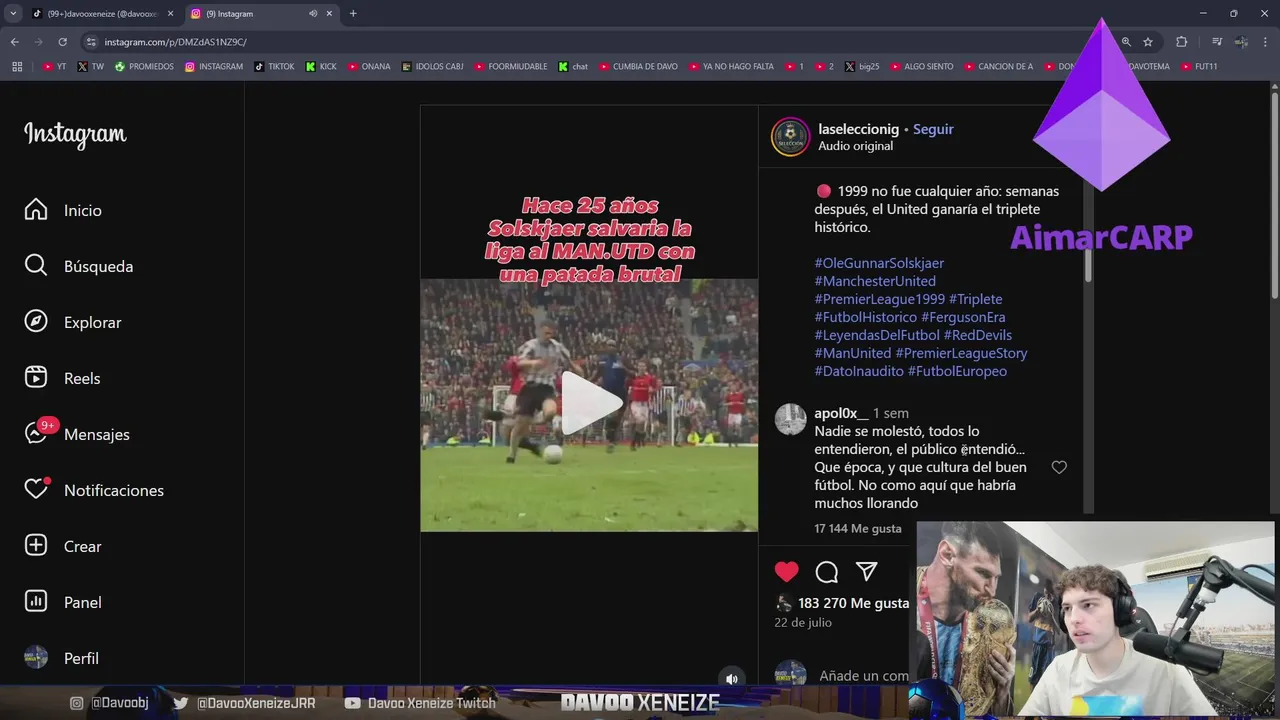This screenshot has width=1280, height=720.
Task: Open hashtag #FutbolEuropeo
Action: (957, 371)
